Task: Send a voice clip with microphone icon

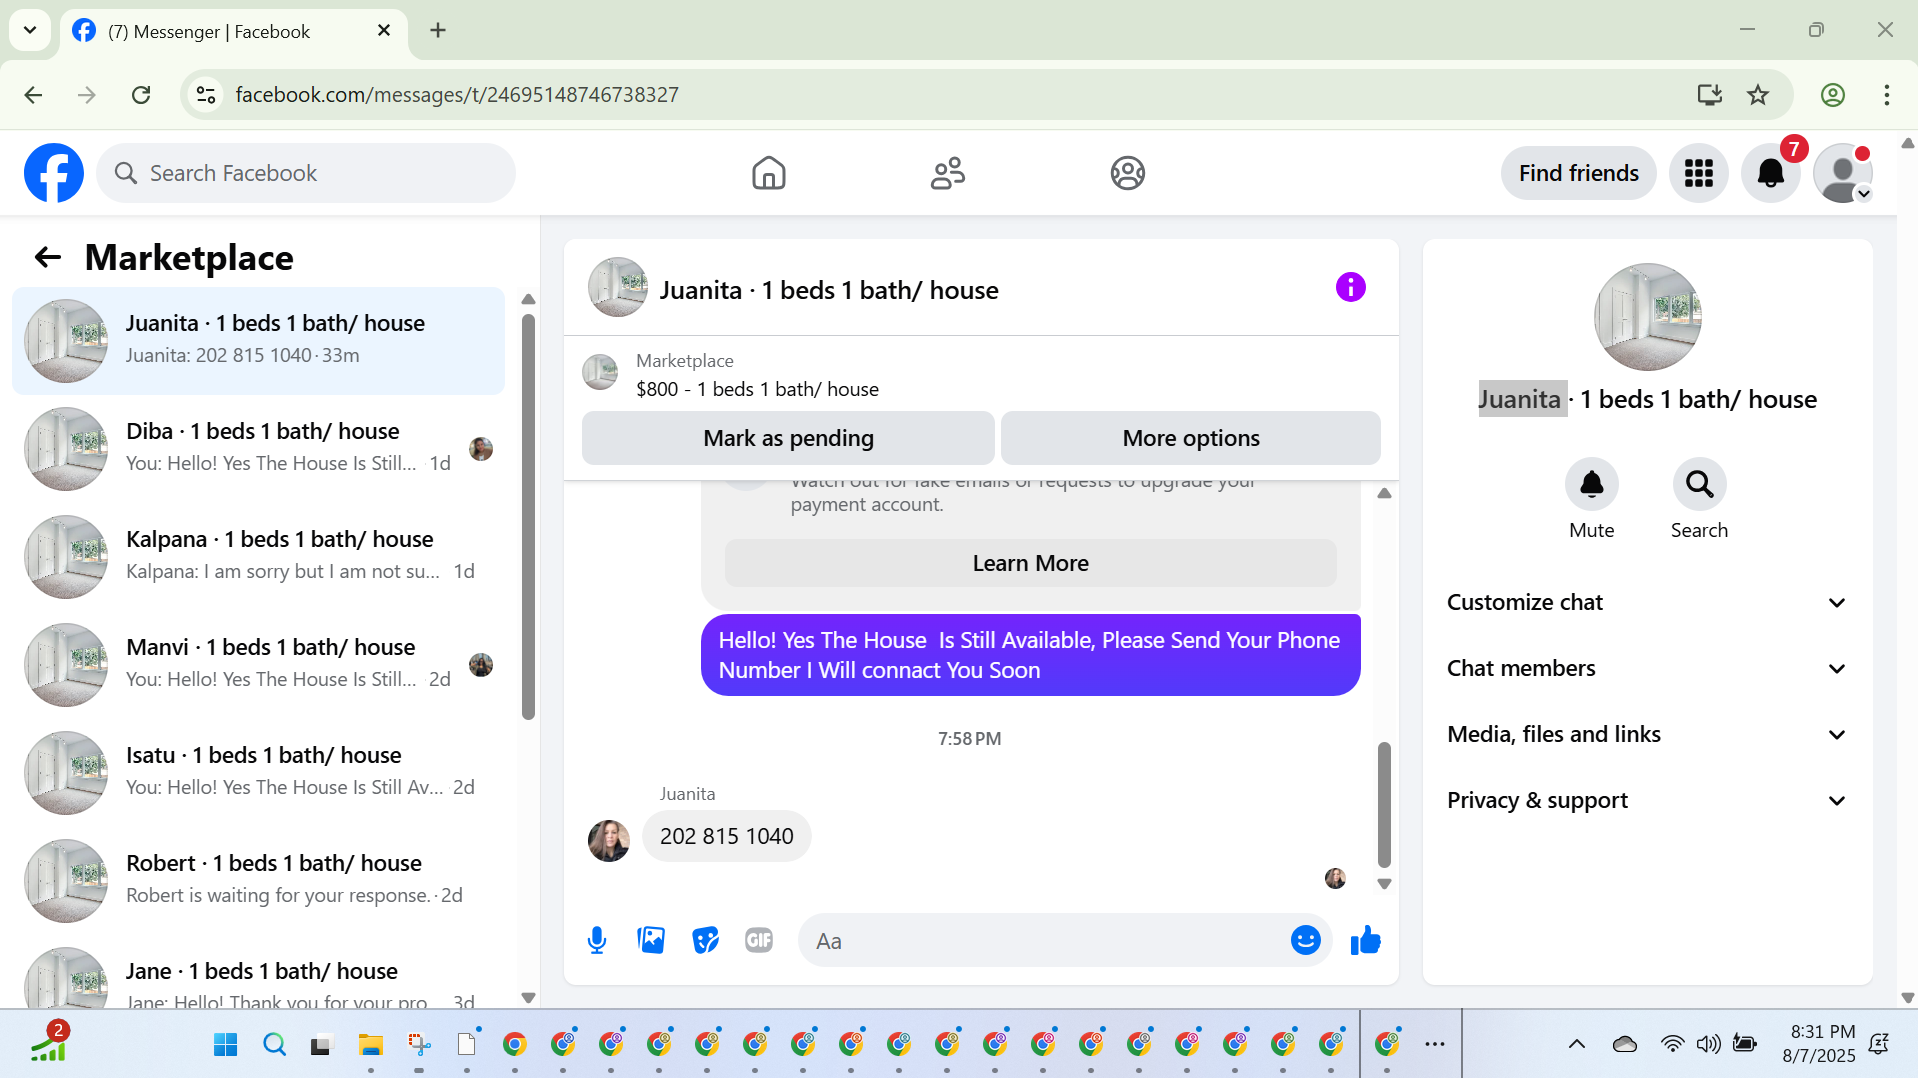Action: (x=597, y=940)
